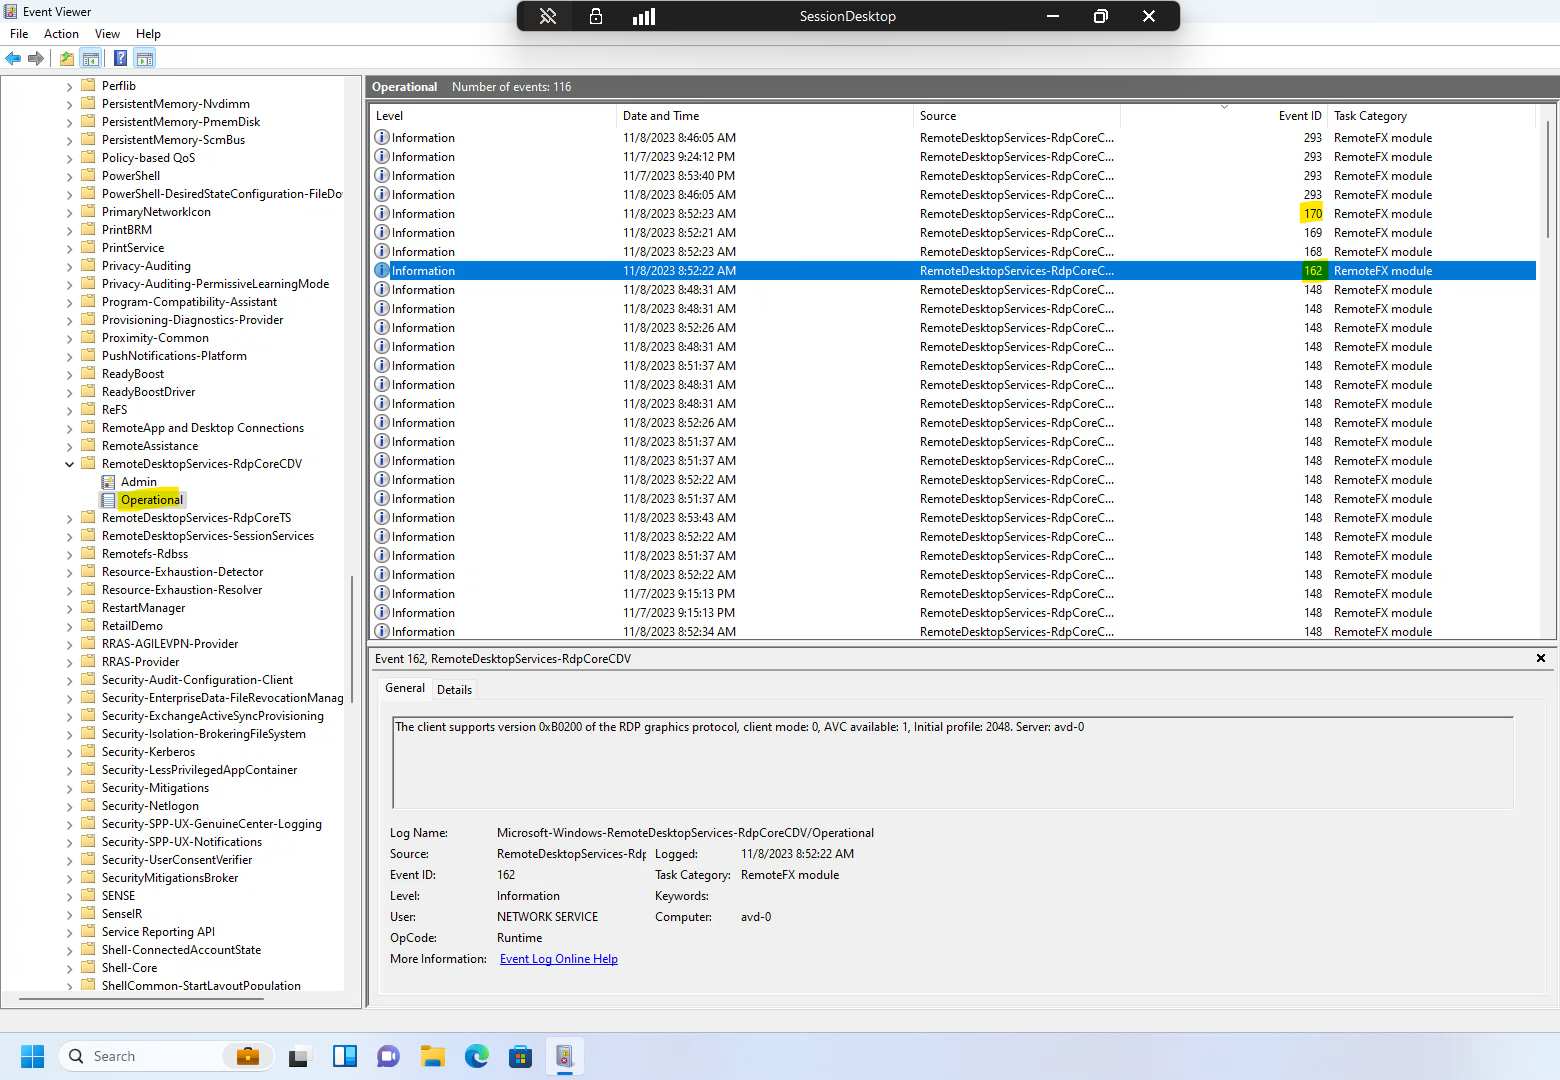Click the Event Viewer taskbar icon
The width and height of the screenshot is (1560, 1080).
[x=564, y=1056]
